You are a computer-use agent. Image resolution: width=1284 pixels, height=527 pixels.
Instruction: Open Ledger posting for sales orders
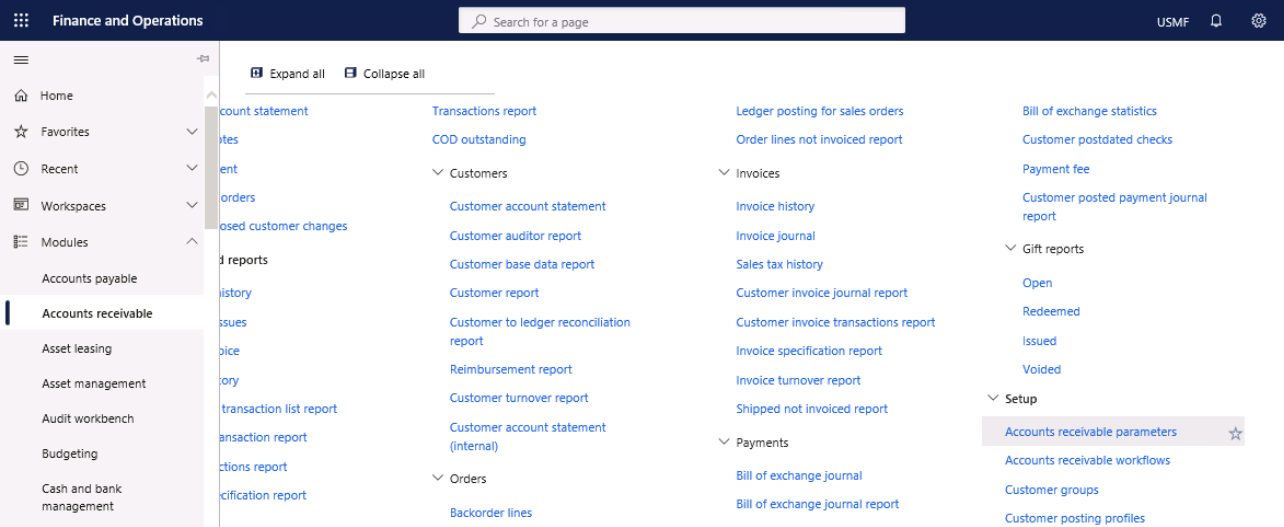click(820, 111)
